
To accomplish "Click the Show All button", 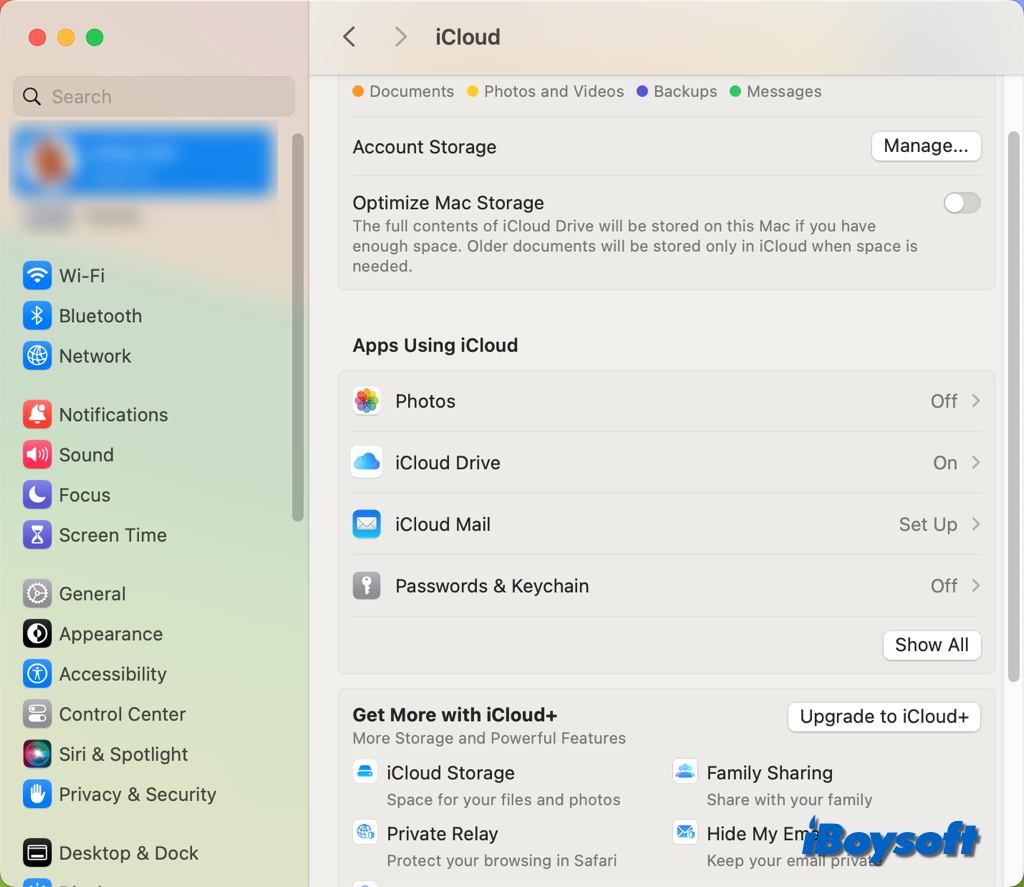I will [932, 645].
